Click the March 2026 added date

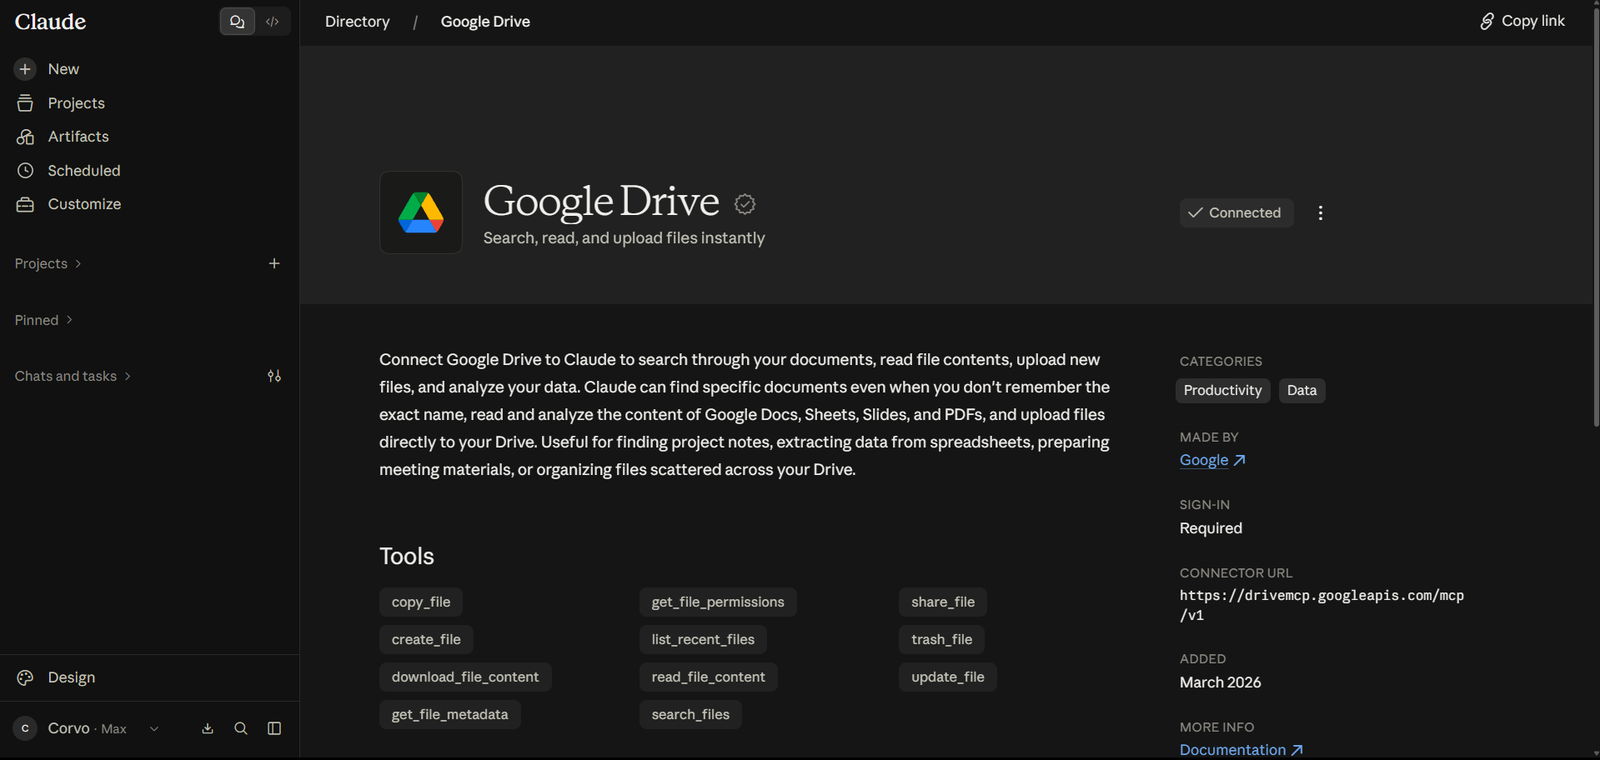[x=1220, y=682]
